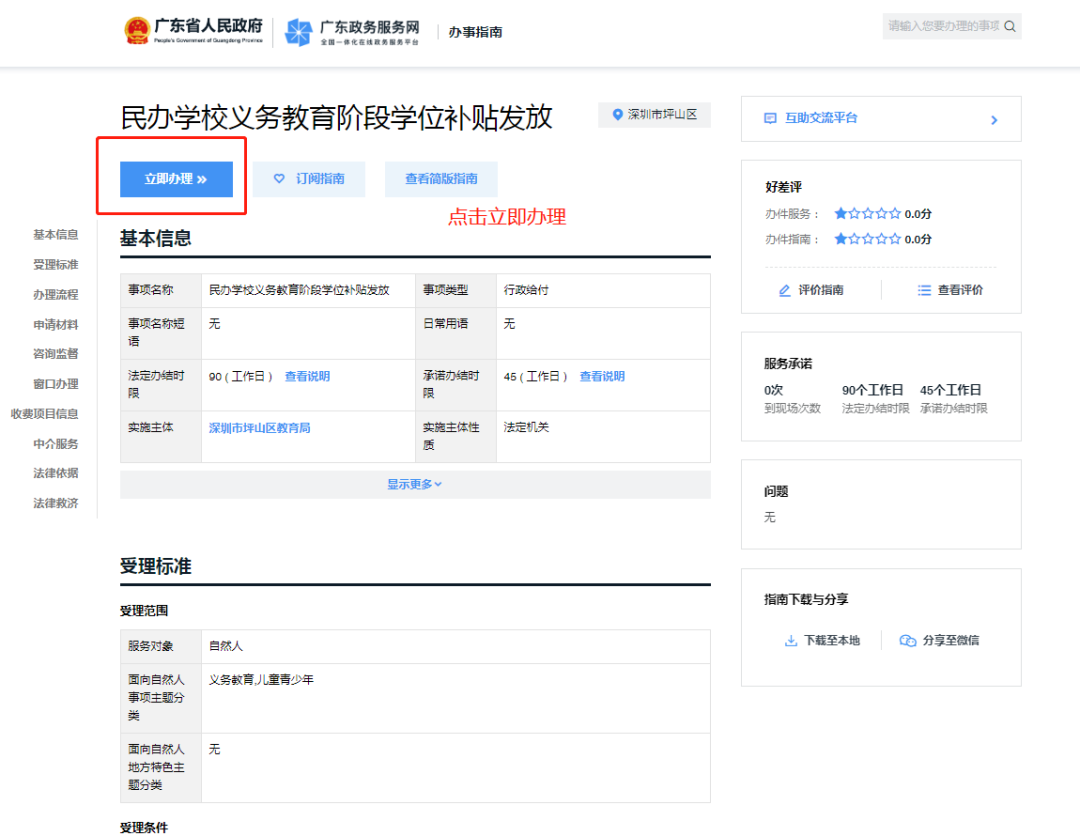The image size is (1080, 836).
Task: Open the 深圳市坪山区教育局 link
Action: pos(259,427)
